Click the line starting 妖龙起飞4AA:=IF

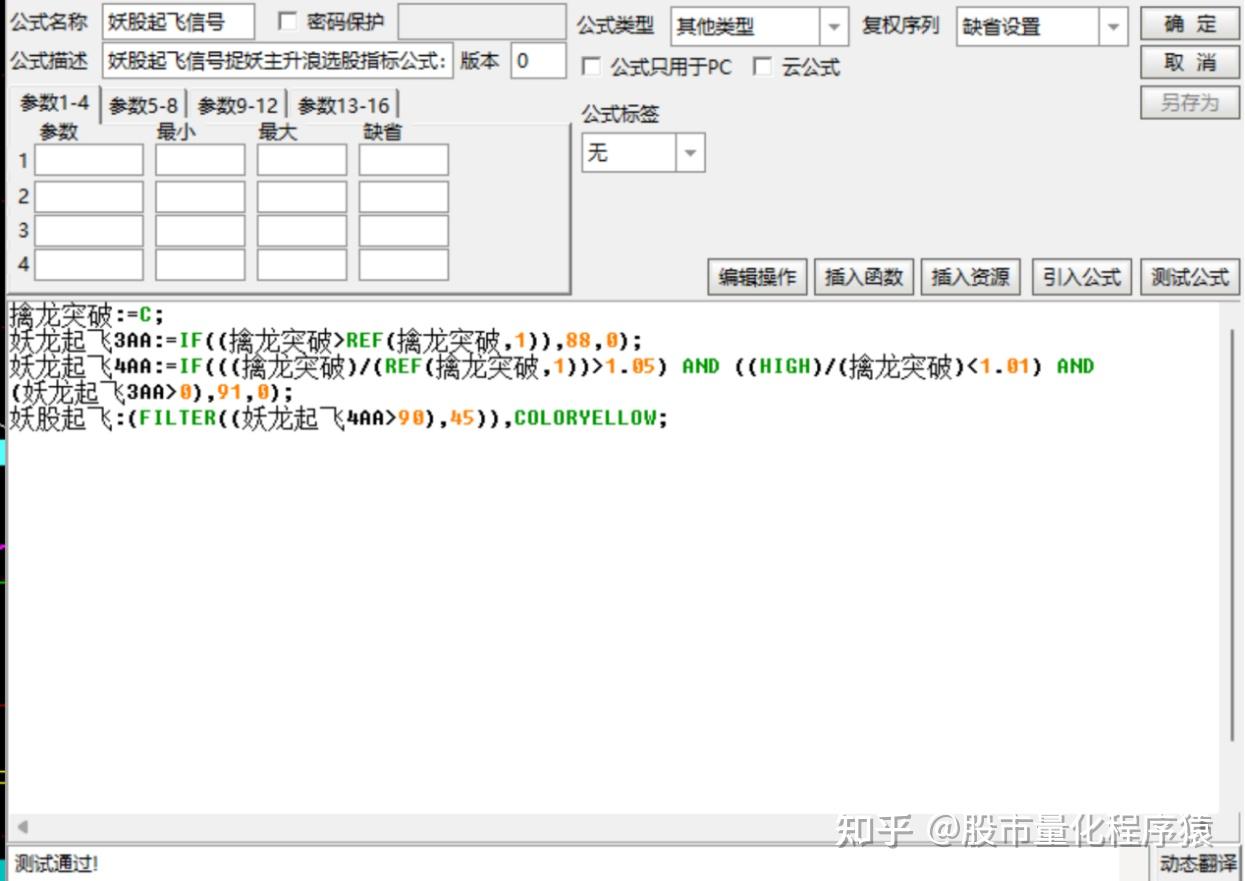551,367
